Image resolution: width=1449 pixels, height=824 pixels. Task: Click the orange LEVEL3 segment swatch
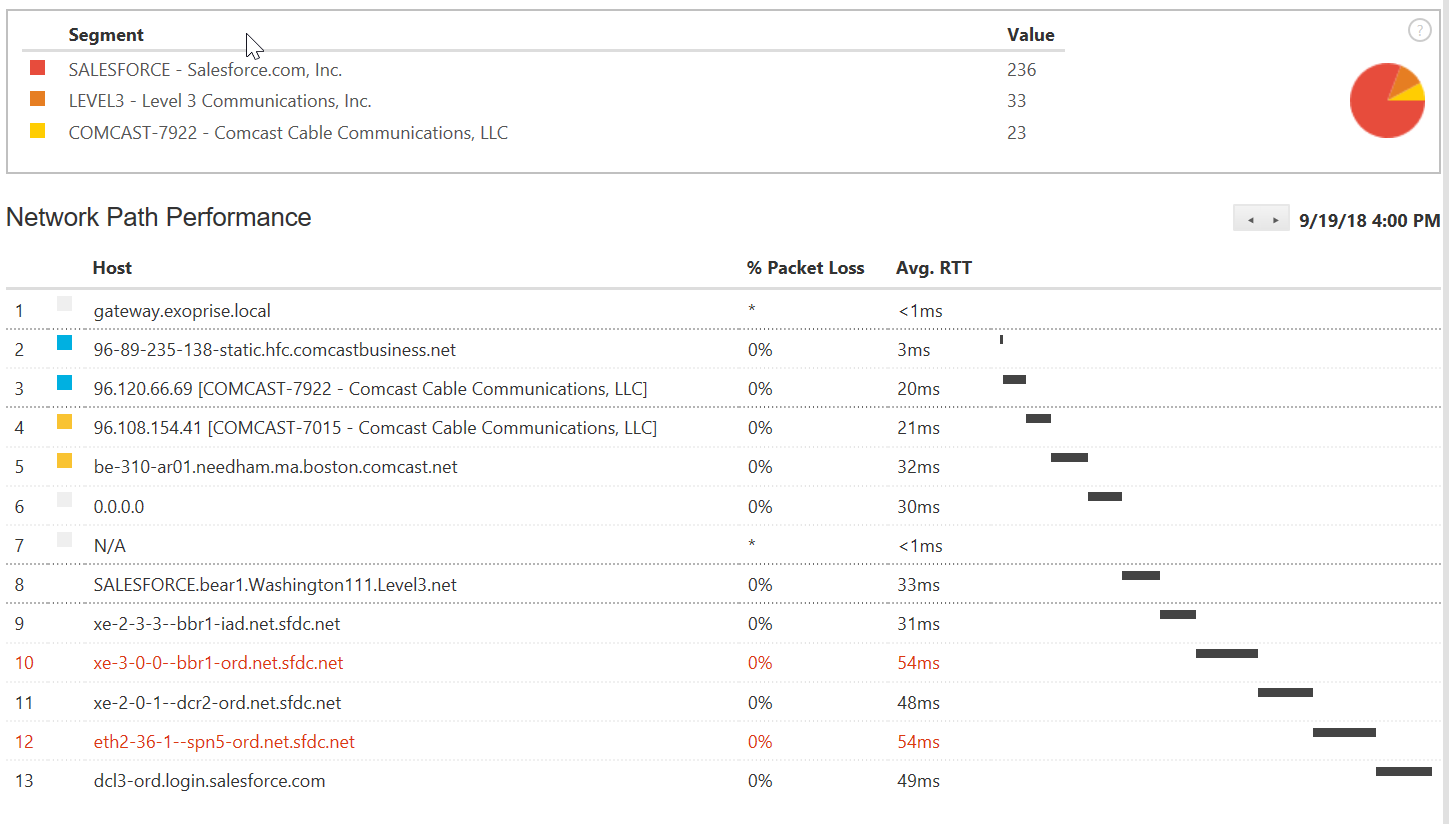38,99
